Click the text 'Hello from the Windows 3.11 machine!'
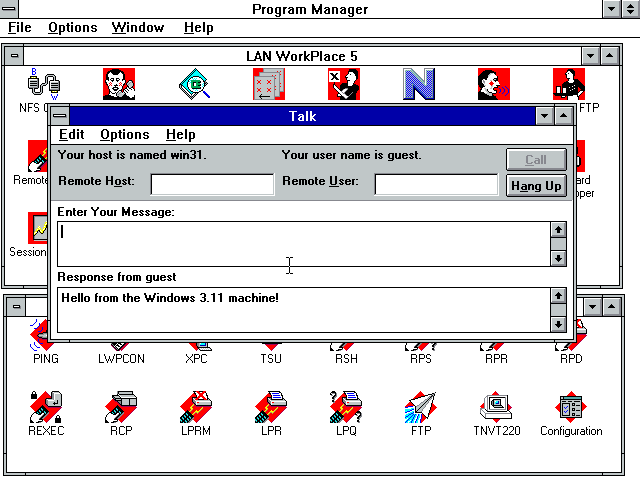The image size is (640, 480). (170, 298)
